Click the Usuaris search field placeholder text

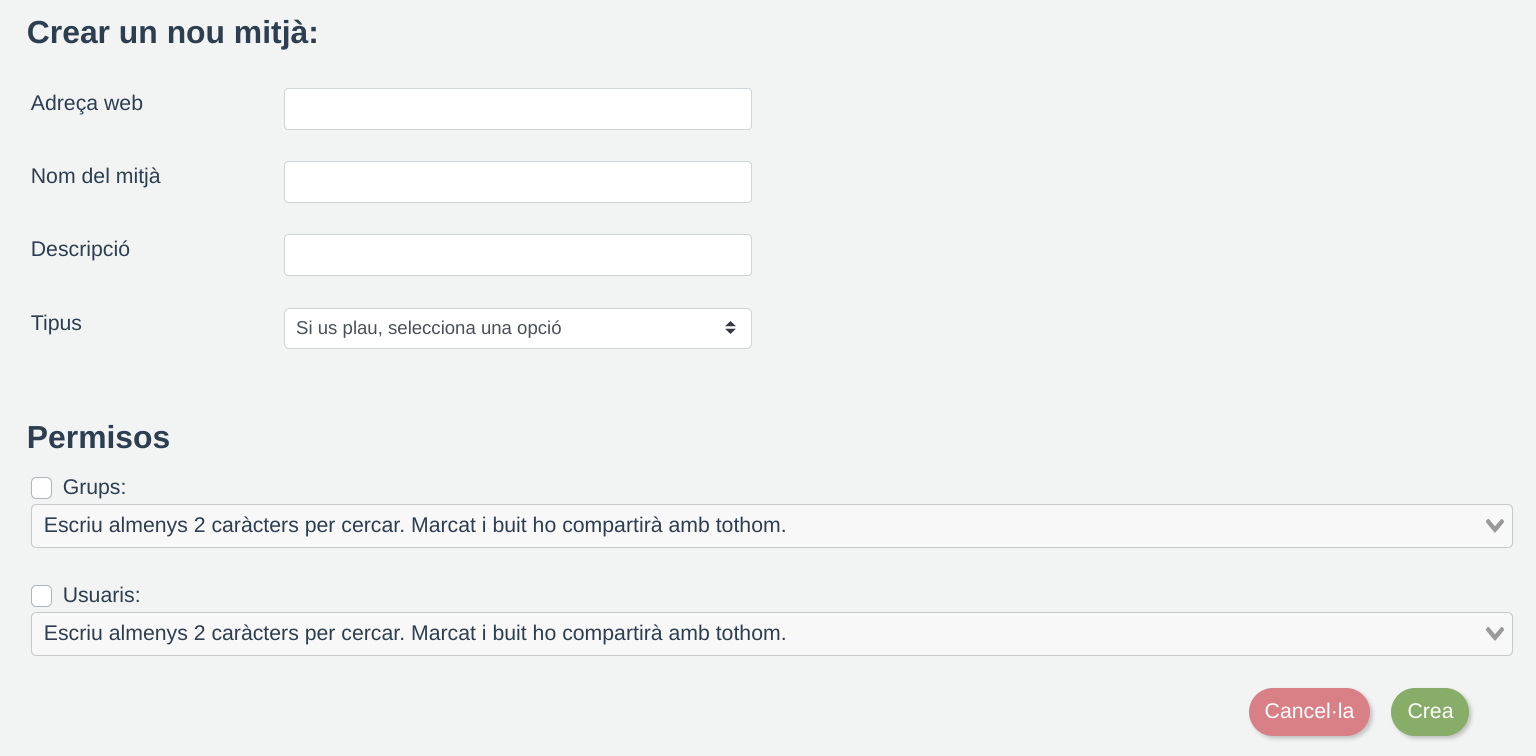click(x=415, y=634)
